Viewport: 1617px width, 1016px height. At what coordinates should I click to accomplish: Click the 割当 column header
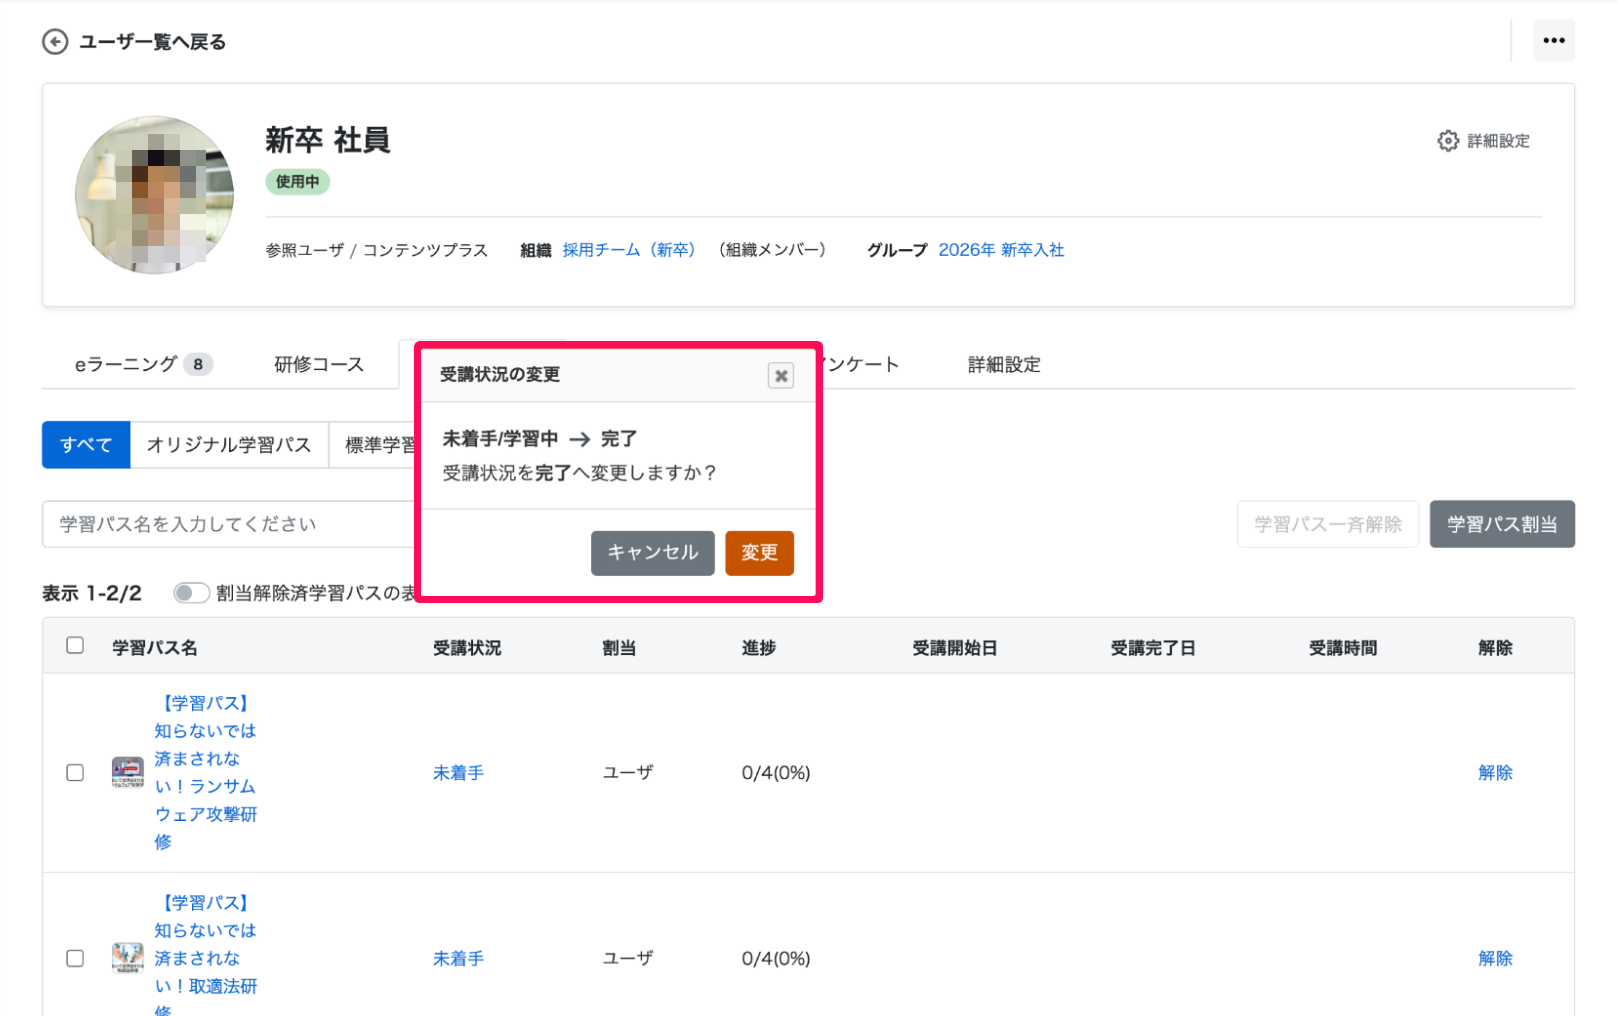(x=619, y=648)
